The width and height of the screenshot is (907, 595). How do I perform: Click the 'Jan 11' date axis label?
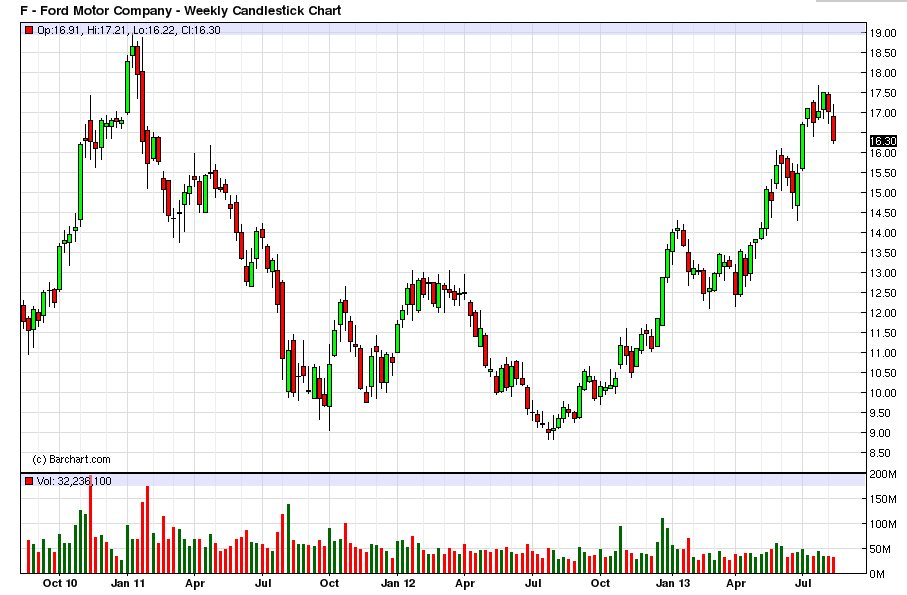(x=128, y=583)
